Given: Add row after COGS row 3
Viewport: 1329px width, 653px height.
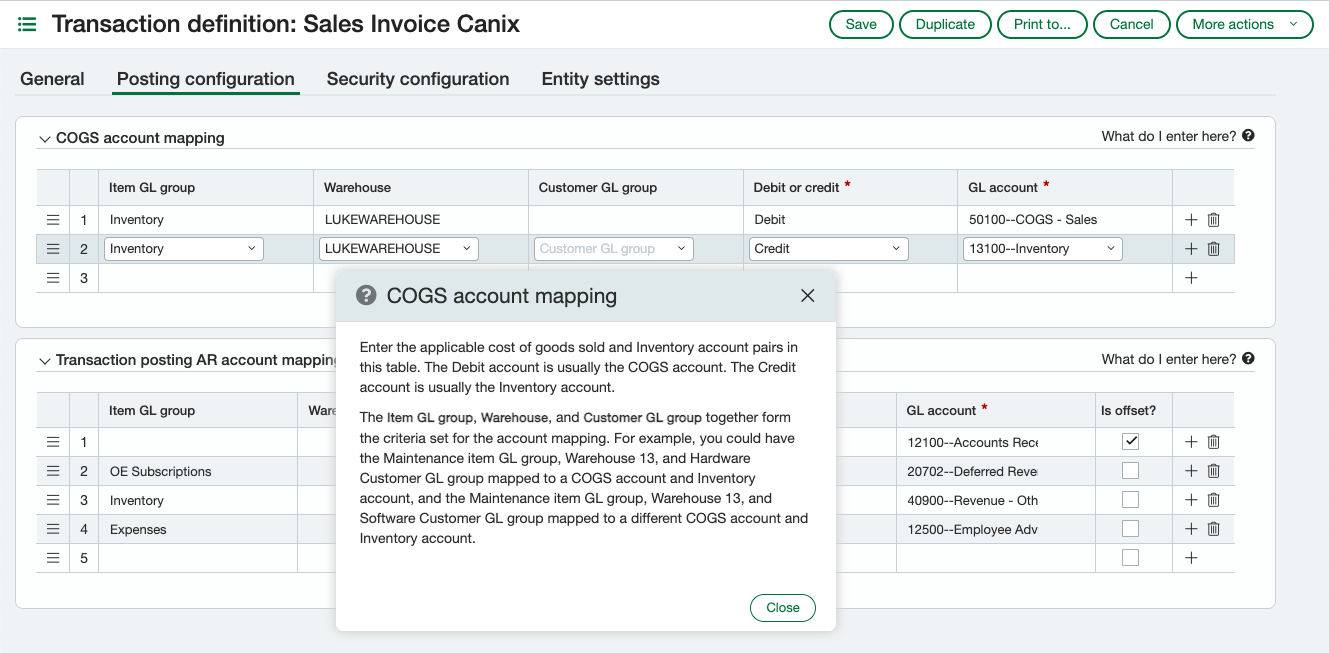Looking at the screenshot, I should click(x=1191, y=278).
